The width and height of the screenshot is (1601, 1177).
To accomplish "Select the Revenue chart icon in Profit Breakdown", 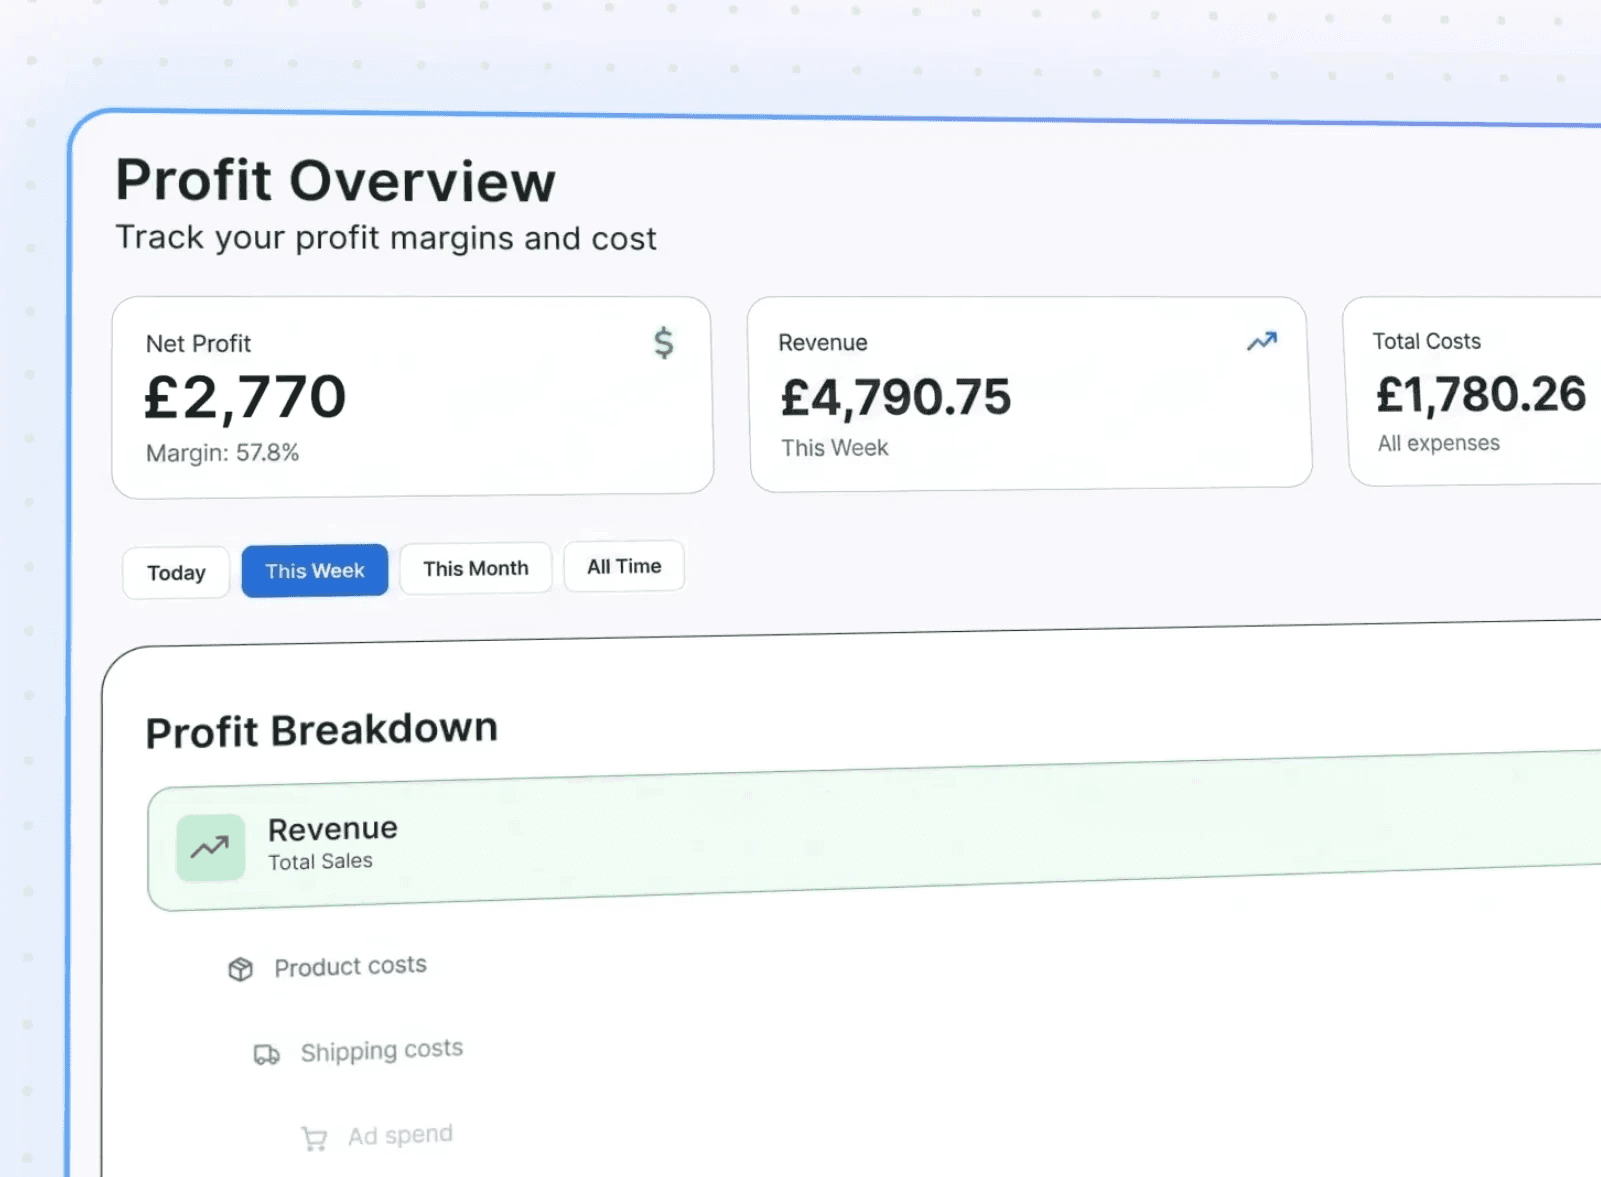I will [209, 847].
